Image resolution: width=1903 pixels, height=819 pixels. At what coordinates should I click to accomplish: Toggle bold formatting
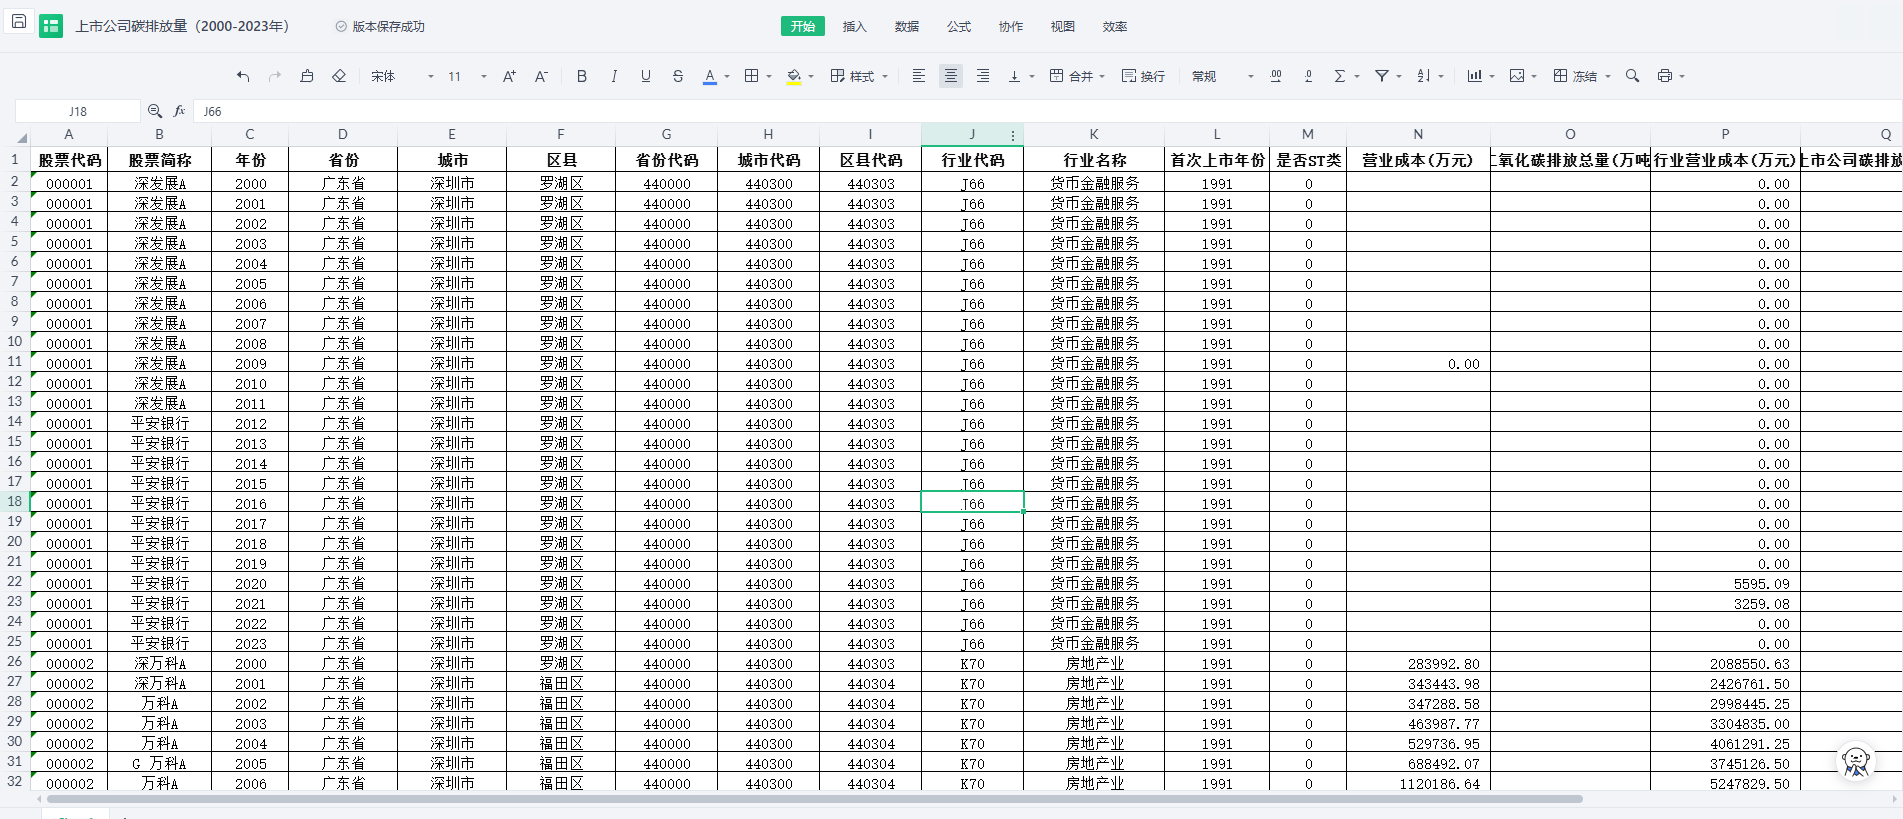[582, 76]
